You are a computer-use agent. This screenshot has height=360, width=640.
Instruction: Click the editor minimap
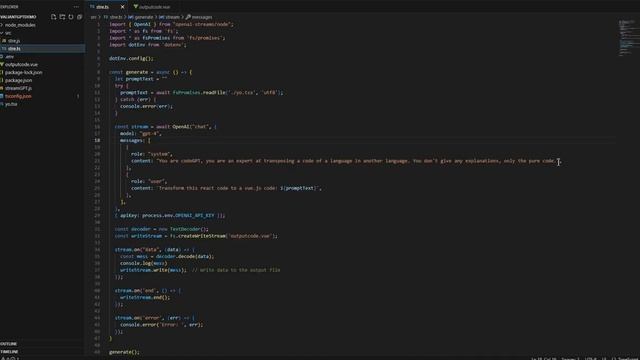pos(628,38)
